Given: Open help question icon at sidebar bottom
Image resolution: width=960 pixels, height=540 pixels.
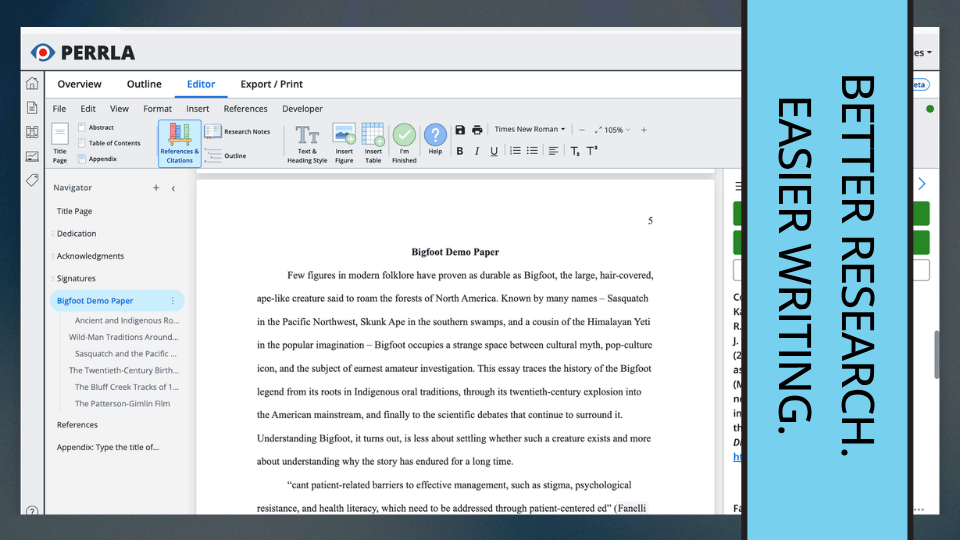Looking at the screenshot, I should pos(32,511).
